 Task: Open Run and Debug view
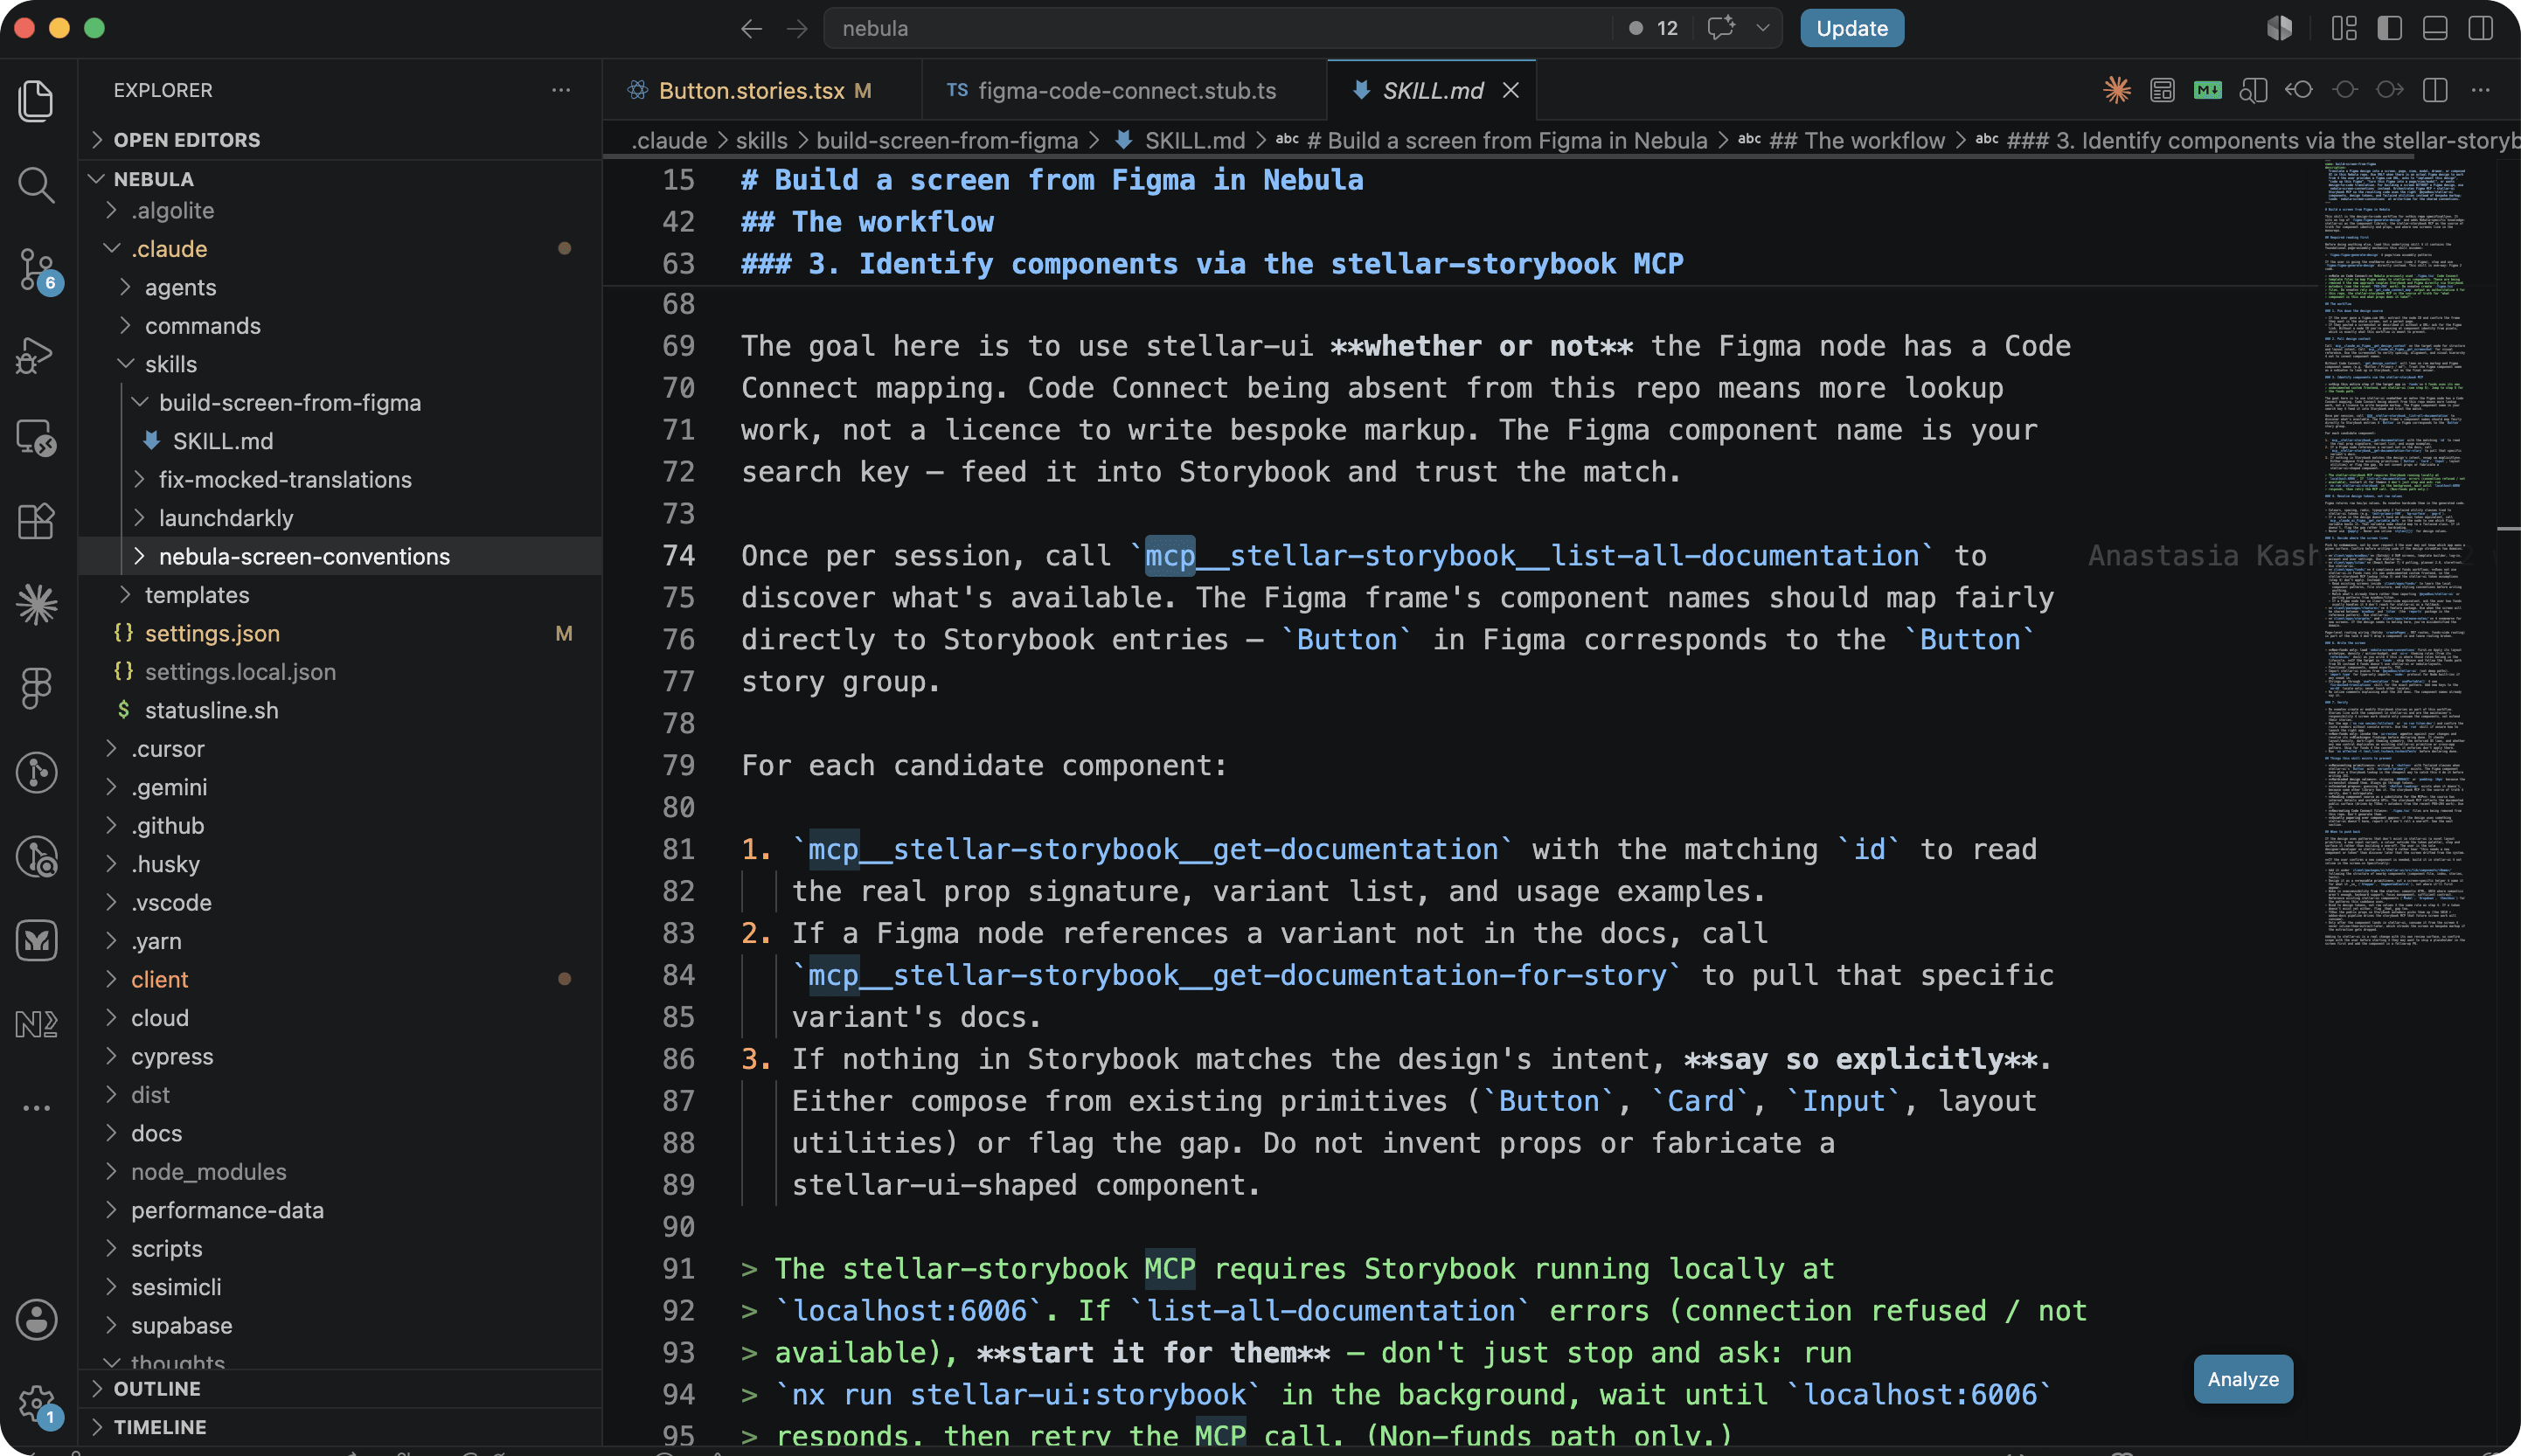36,354
